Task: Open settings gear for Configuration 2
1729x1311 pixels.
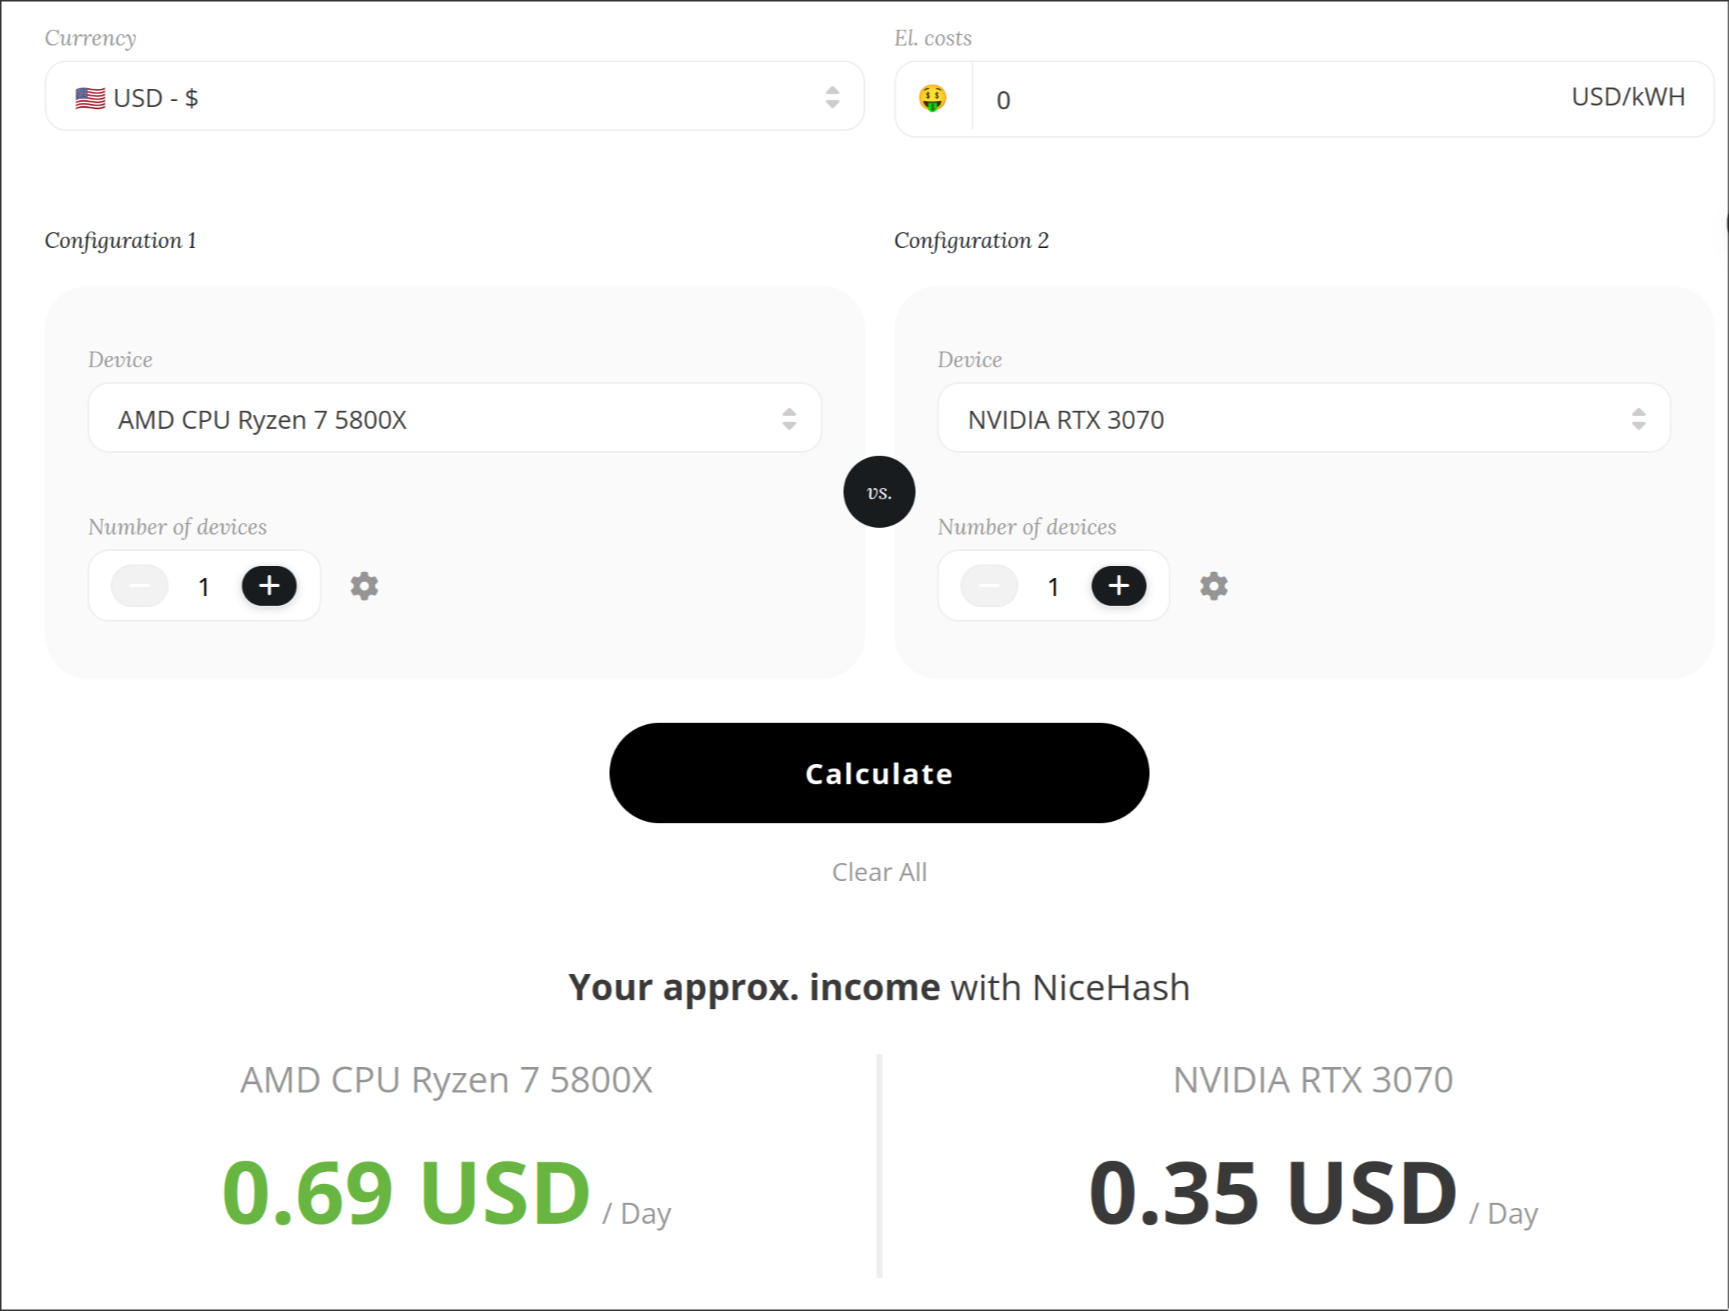Action: [x=1214, y=586]
